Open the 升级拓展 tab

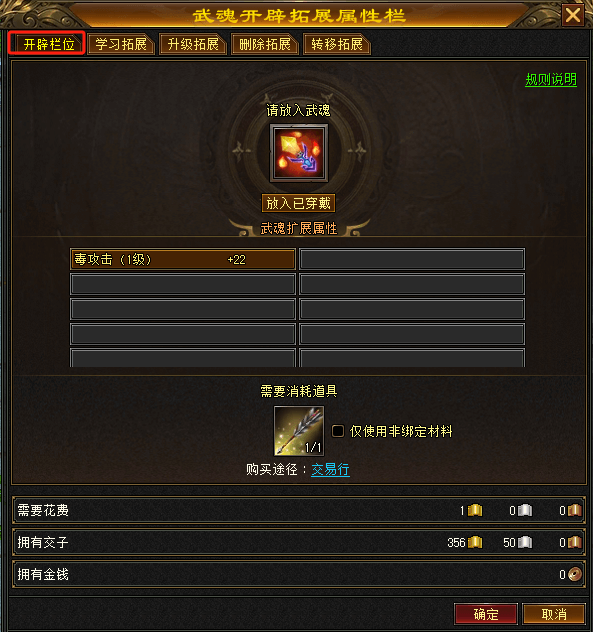(x=193, y=44)
